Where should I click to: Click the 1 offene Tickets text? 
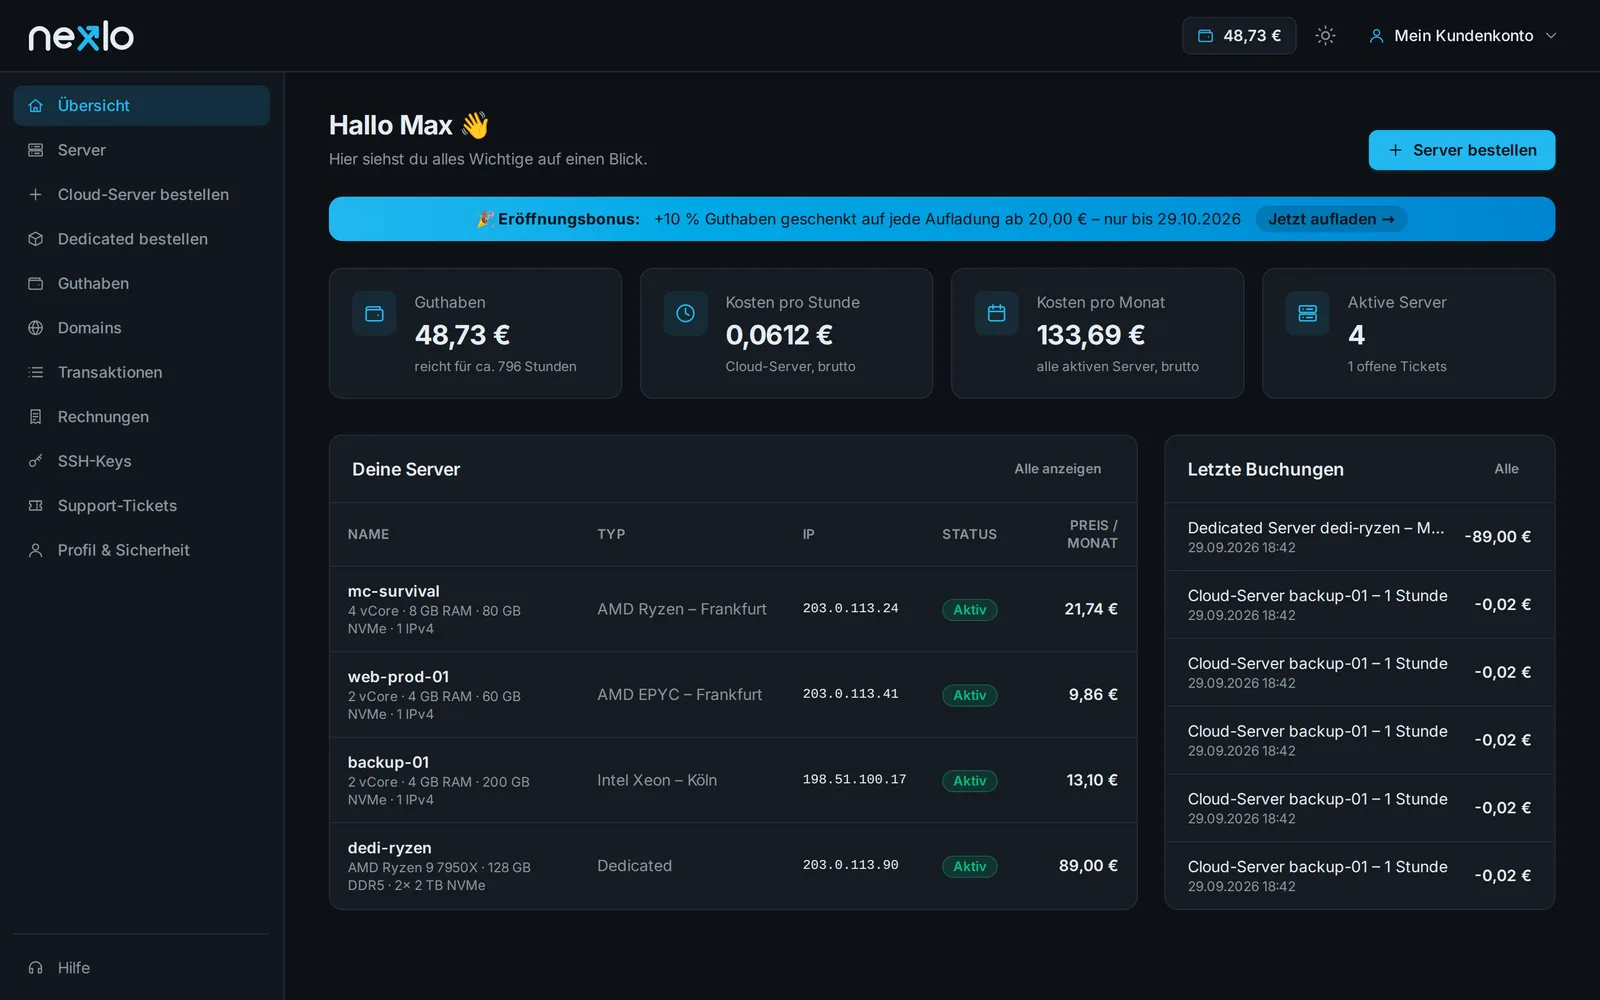pos(1396,367)
